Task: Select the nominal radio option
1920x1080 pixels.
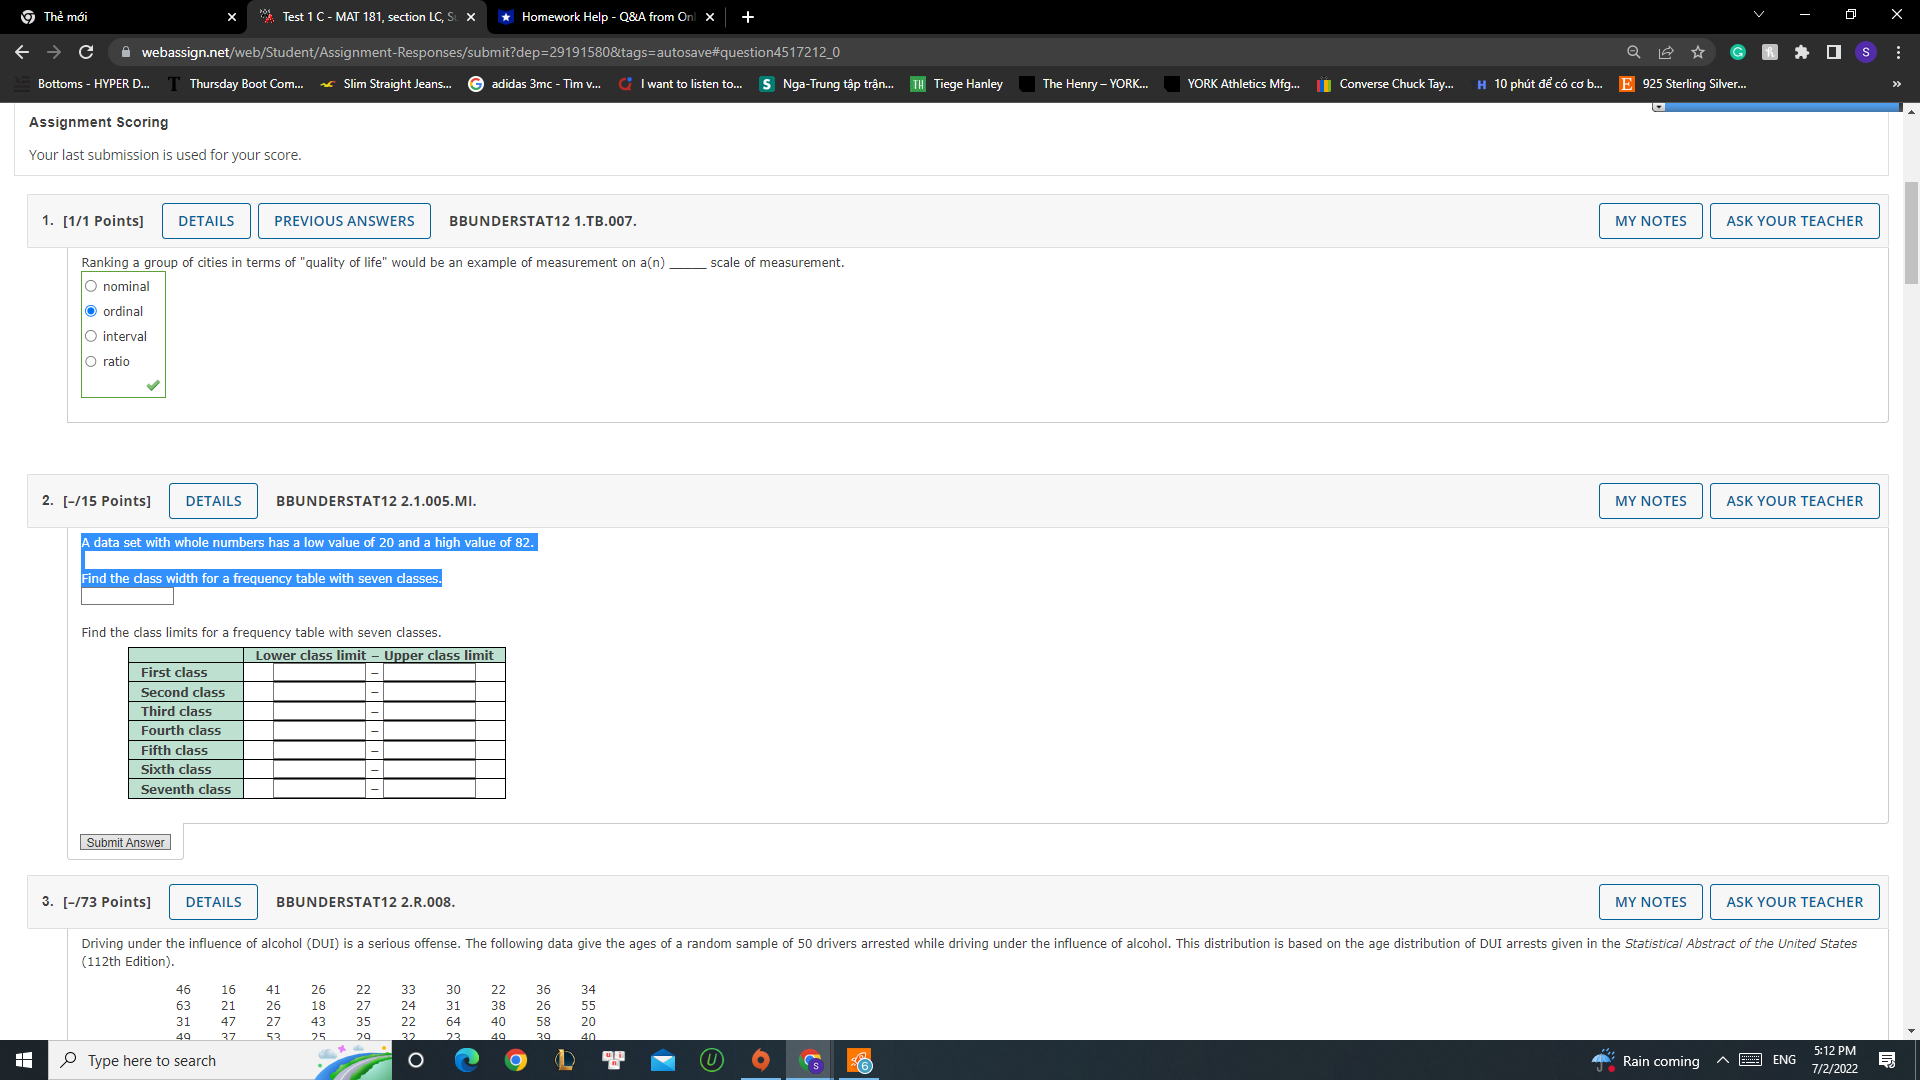Action: (91, 286)
